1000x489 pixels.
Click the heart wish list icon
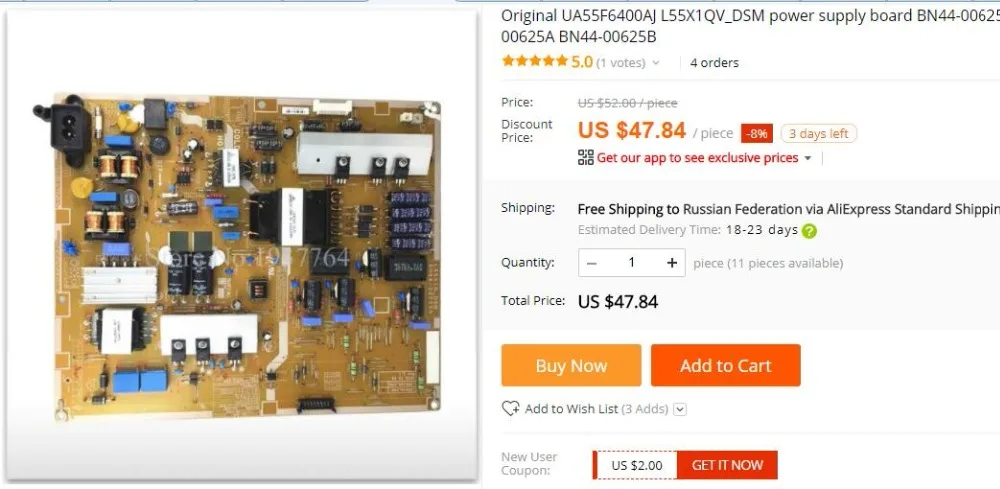tap(510, 409)
